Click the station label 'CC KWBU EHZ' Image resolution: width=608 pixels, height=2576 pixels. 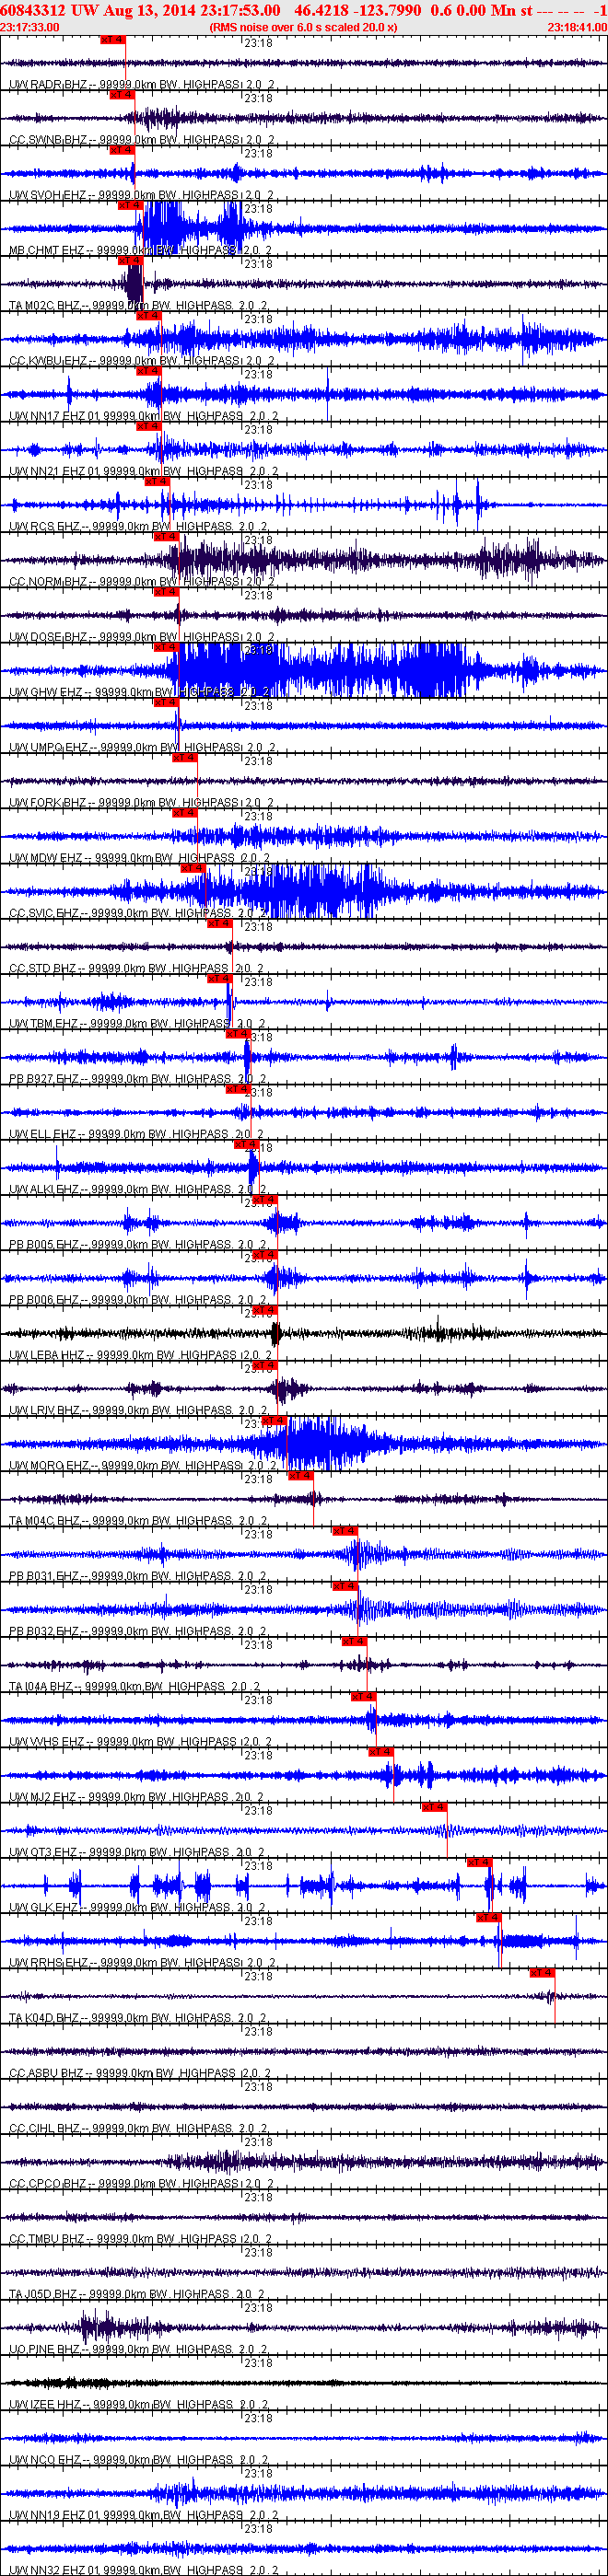pyautogui.click(x=48, y=361)
